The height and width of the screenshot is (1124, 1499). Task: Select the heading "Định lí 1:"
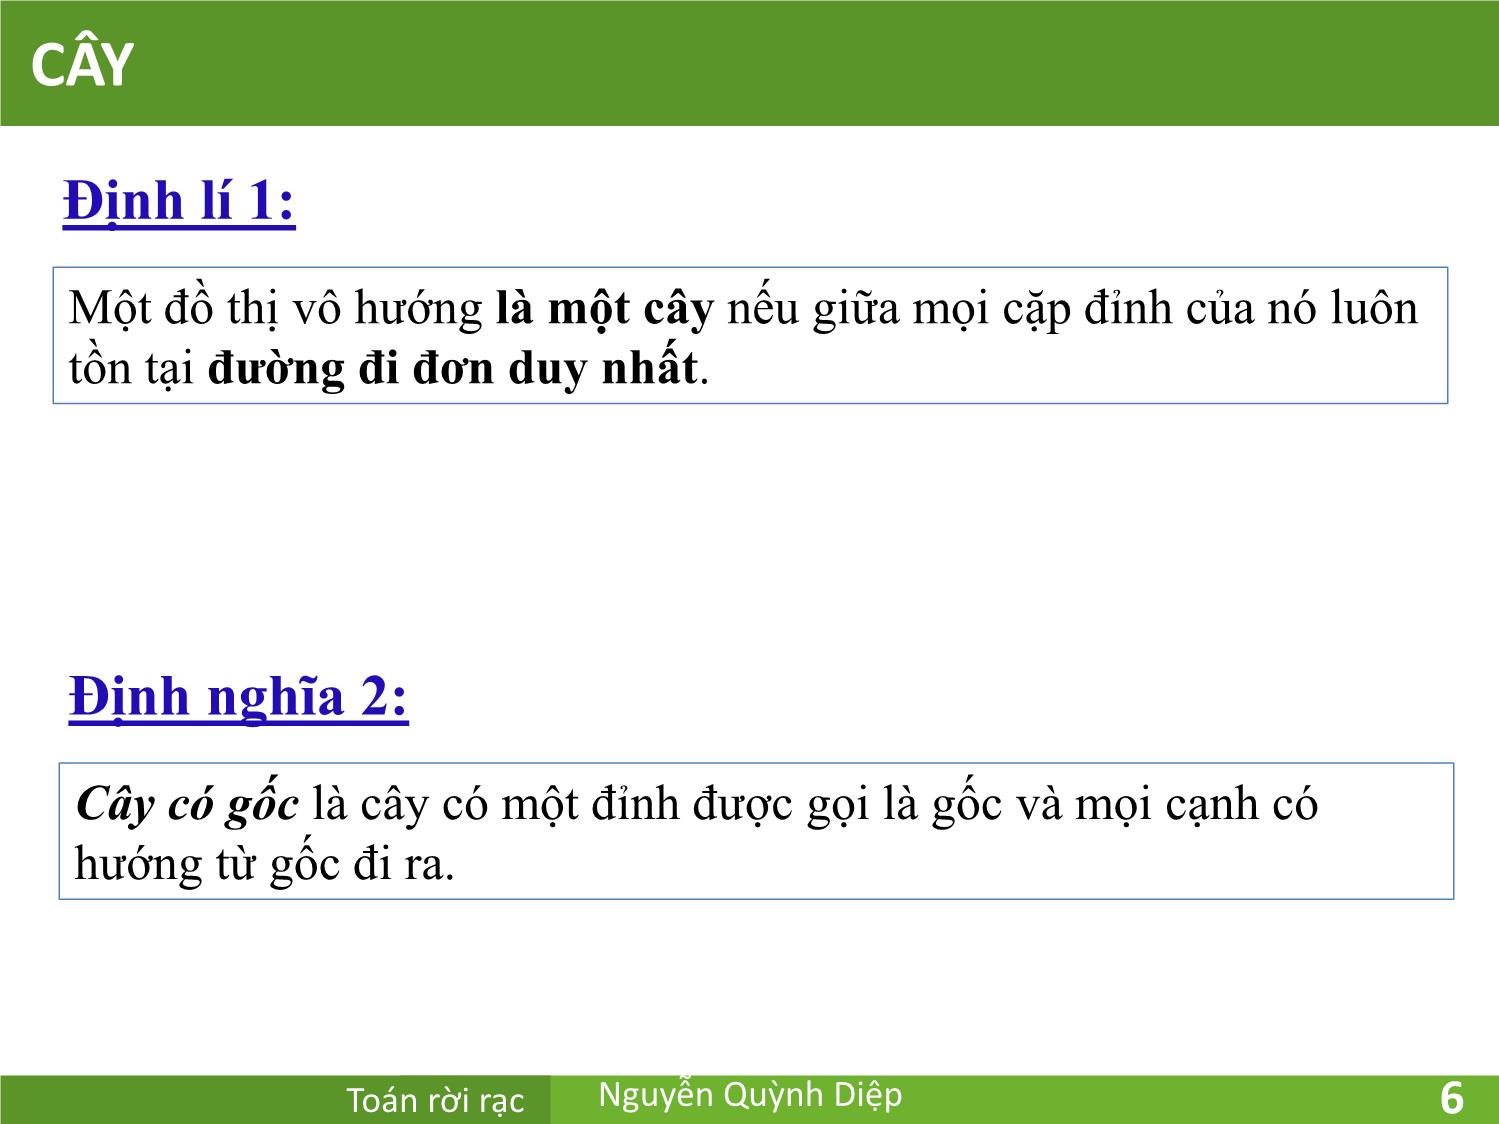pyautogui.click(x=179, y=202)
